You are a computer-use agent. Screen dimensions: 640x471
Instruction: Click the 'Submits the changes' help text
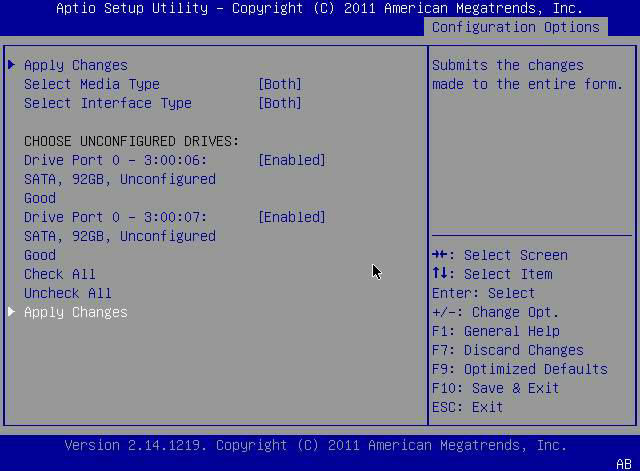[x=528, y=75]
